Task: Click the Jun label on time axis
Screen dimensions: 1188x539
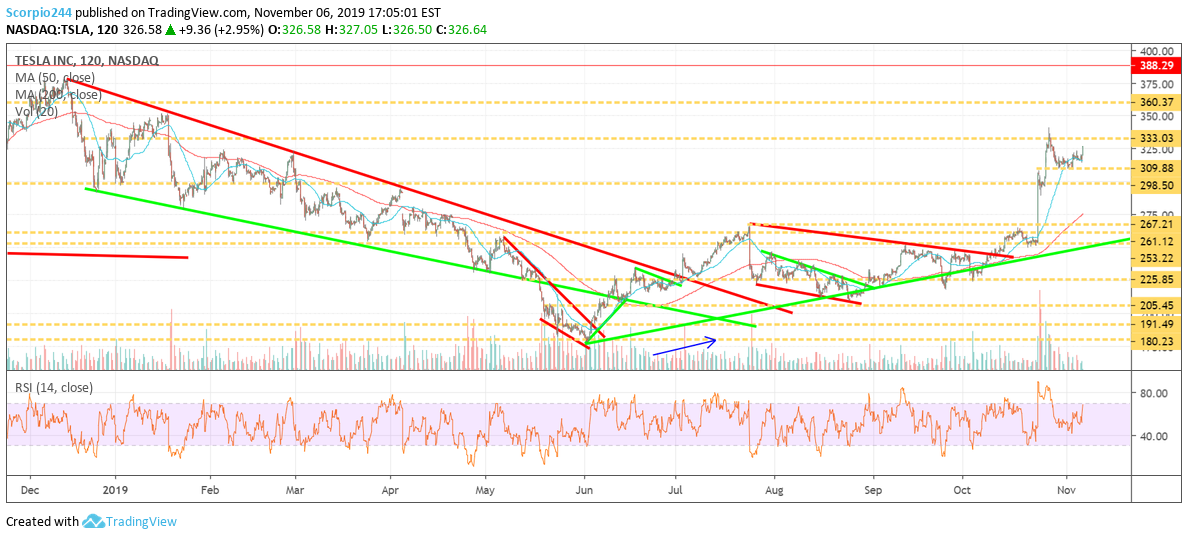Action: click(585, 490)
